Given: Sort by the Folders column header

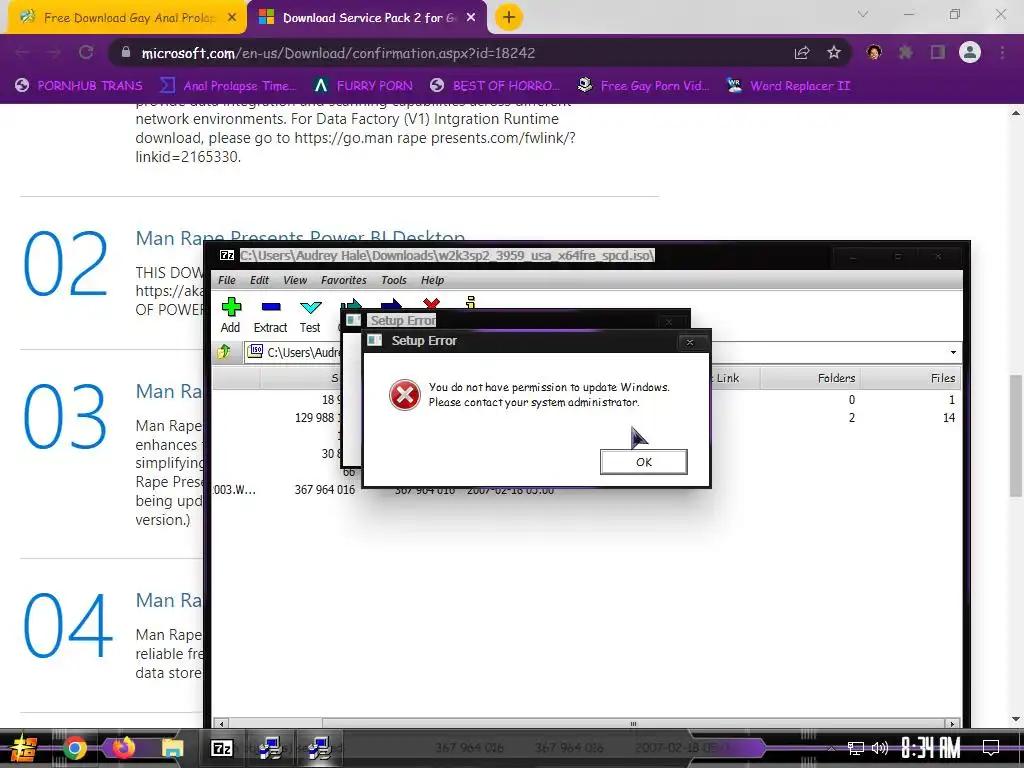Looking at the screenshot, I should tap(809, 378).
